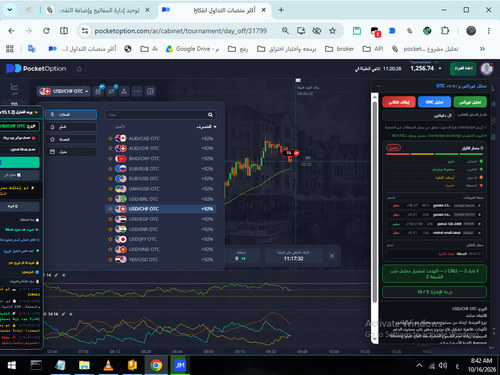Toggle favorite star for EUR/USD OTC

[110, 179]
